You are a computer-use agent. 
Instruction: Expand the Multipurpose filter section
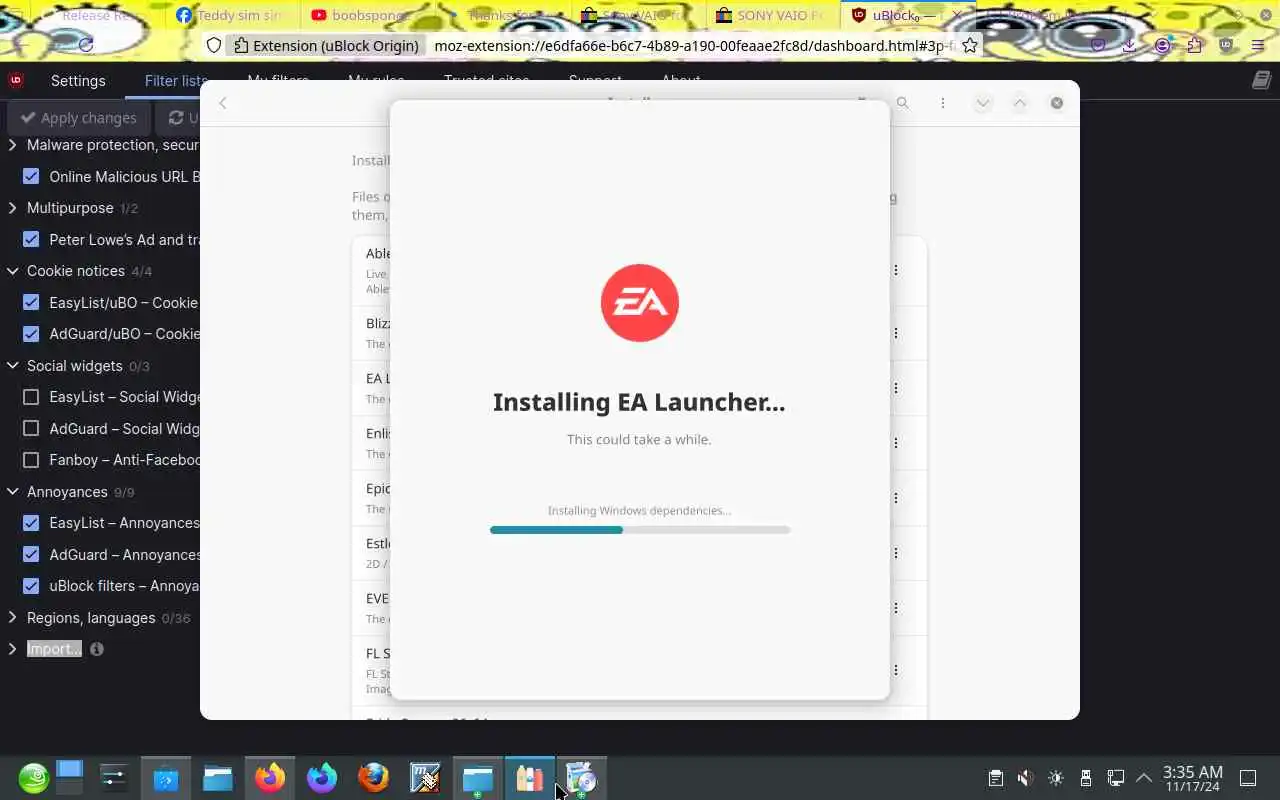(x=12, y=208)
